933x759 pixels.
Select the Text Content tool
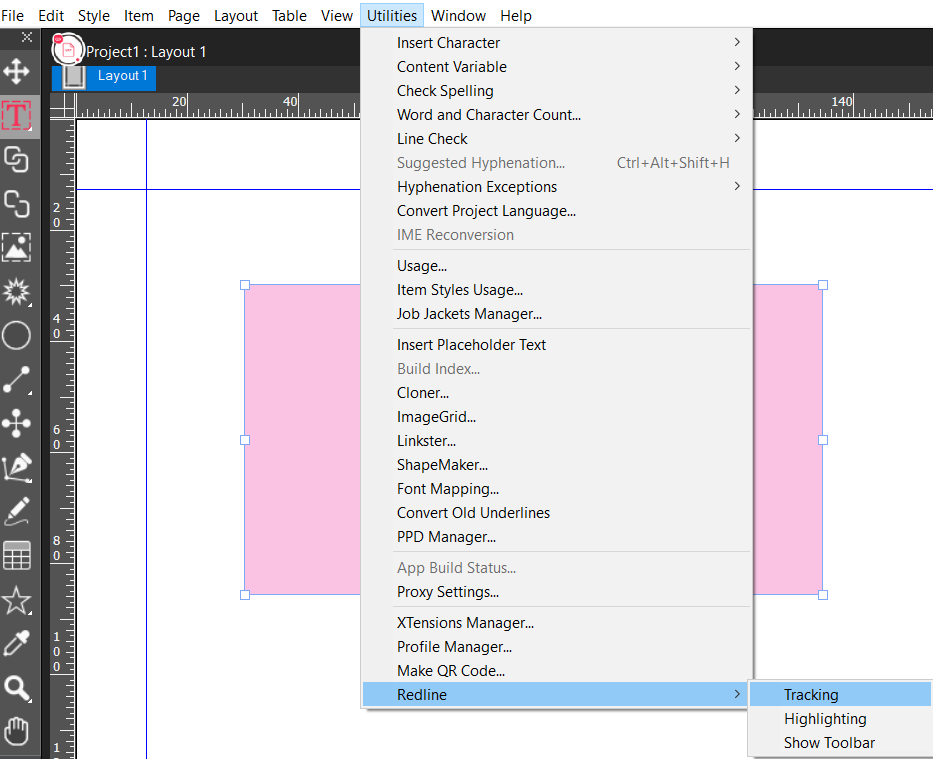coord(17,115)
